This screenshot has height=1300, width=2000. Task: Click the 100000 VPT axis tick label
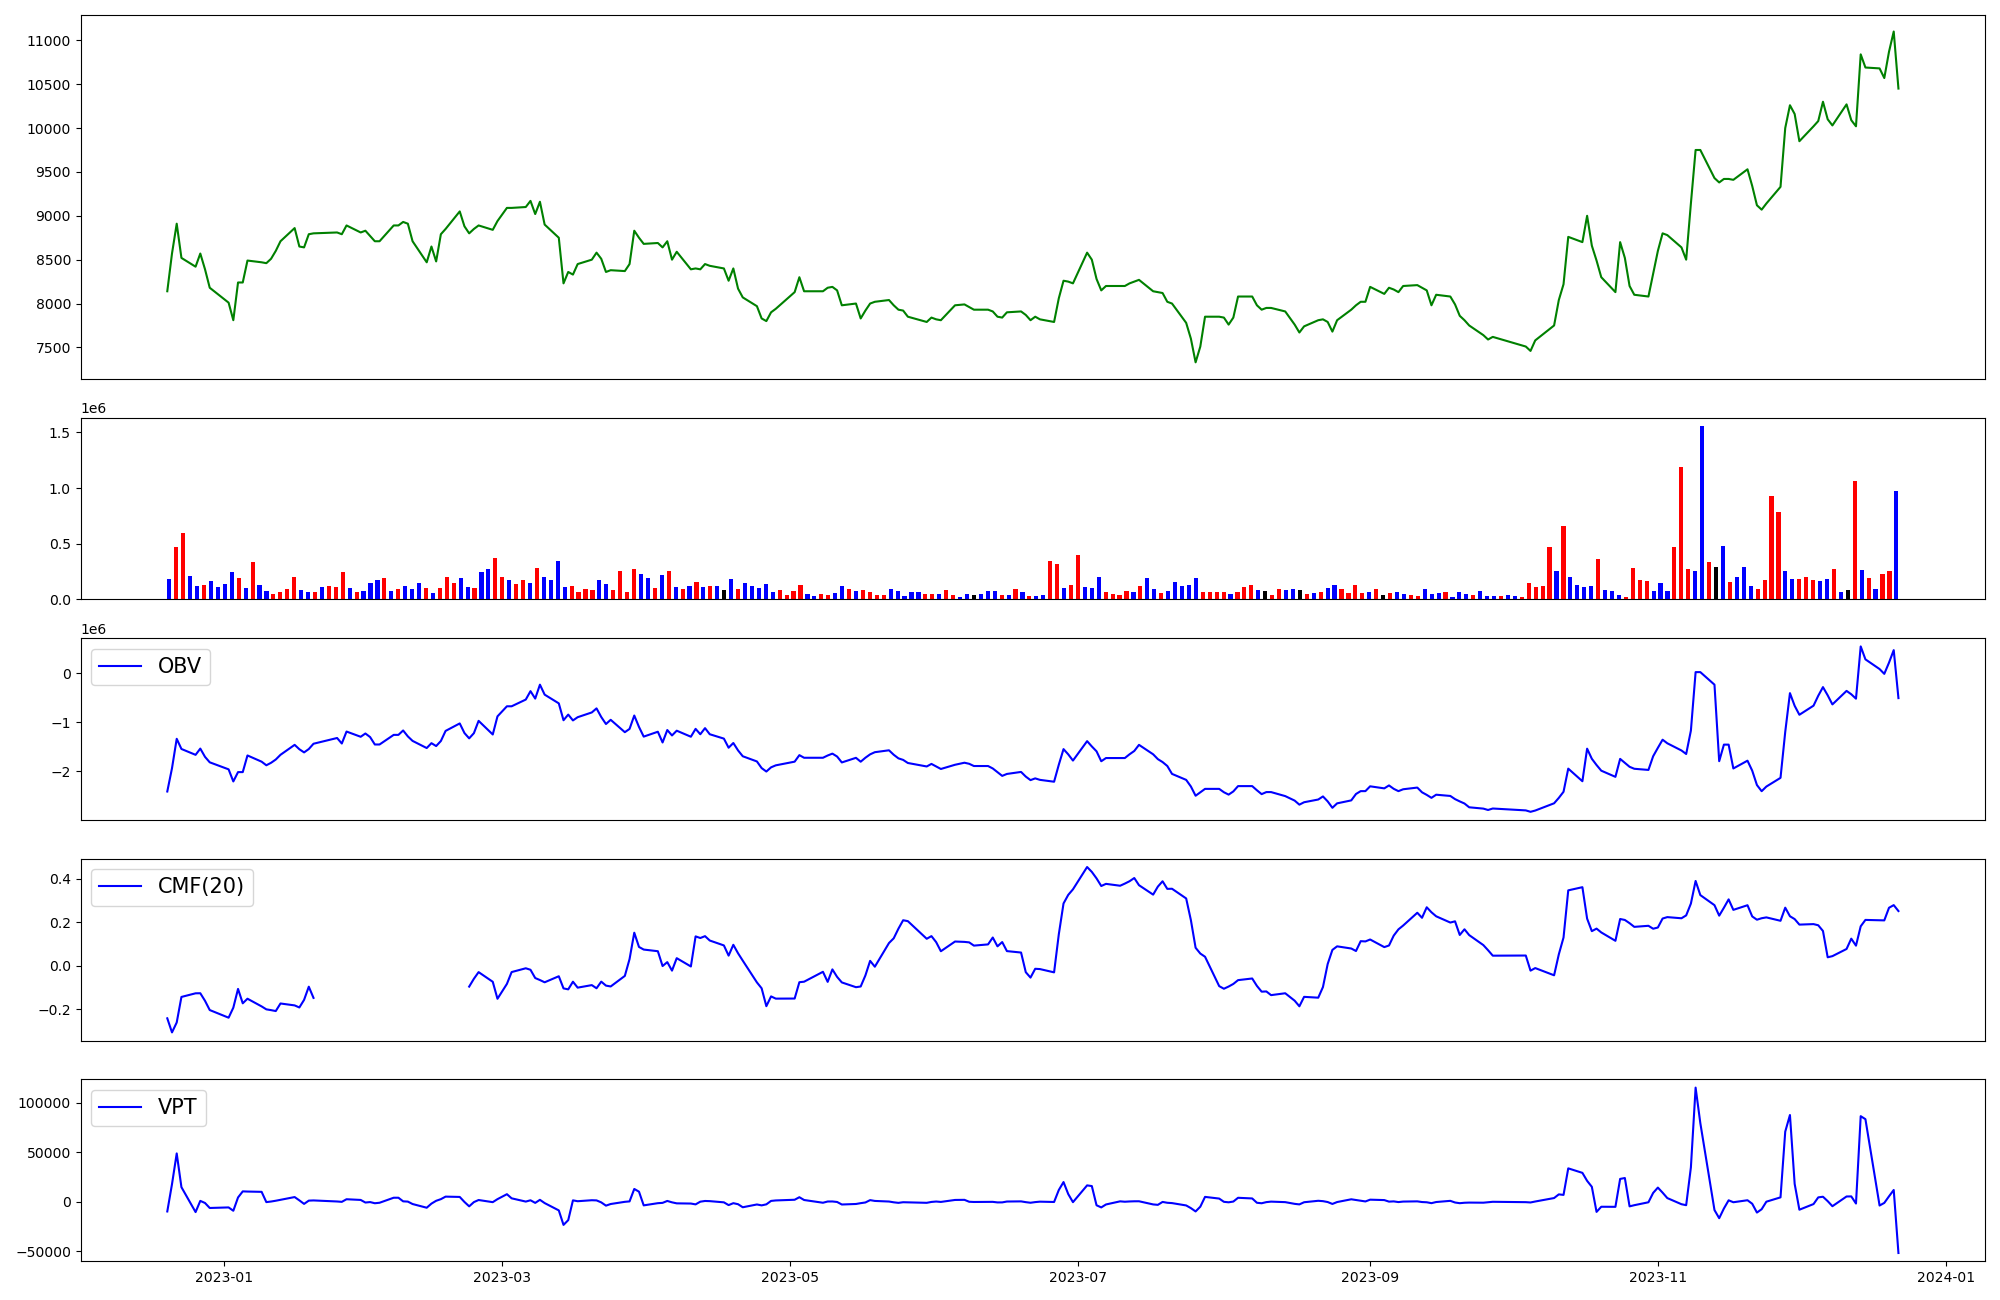[45, 1103]
